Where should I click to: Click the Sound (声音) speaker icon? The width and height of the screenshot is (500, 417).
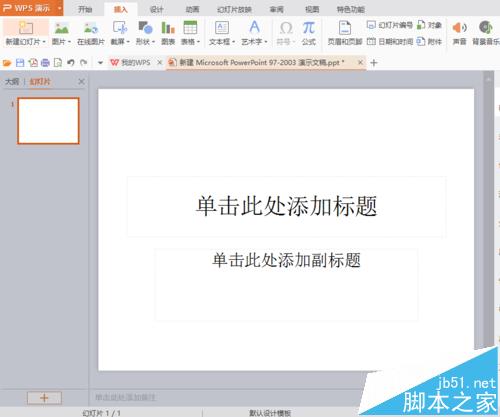point(459,28)
